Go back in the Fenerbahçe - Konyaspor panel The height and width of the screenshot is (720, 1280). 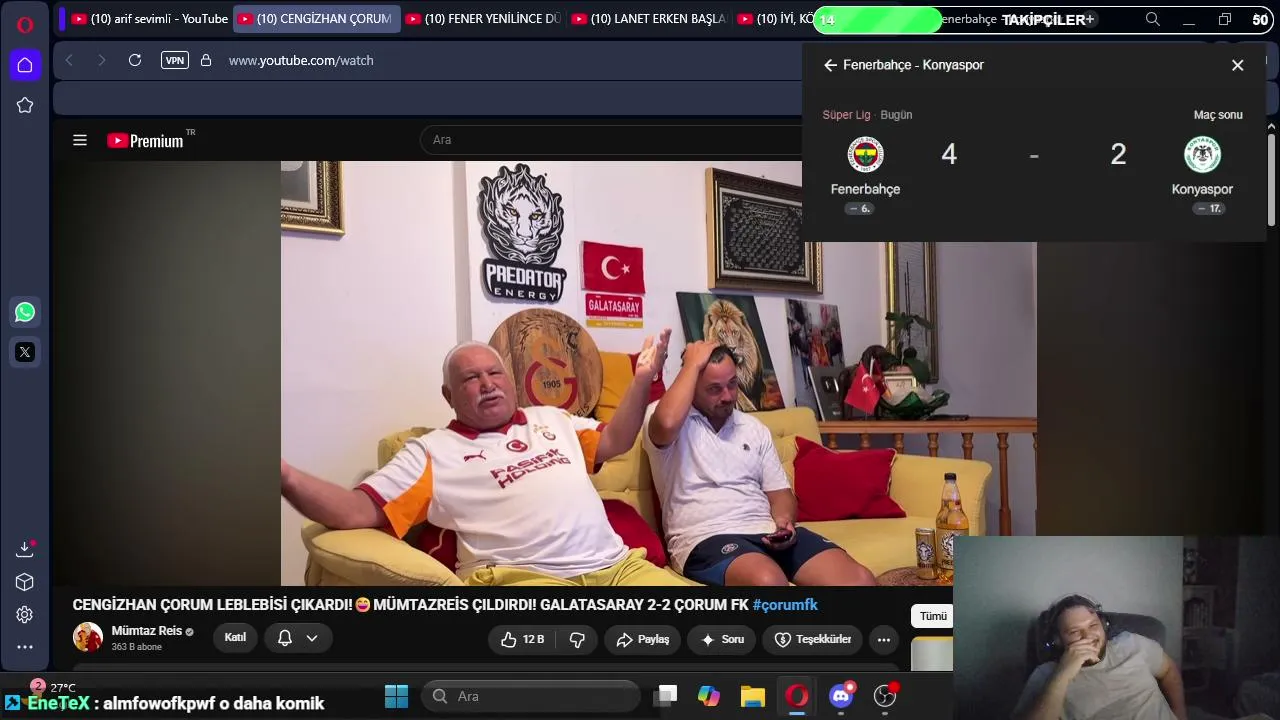(x=830, y=65)
